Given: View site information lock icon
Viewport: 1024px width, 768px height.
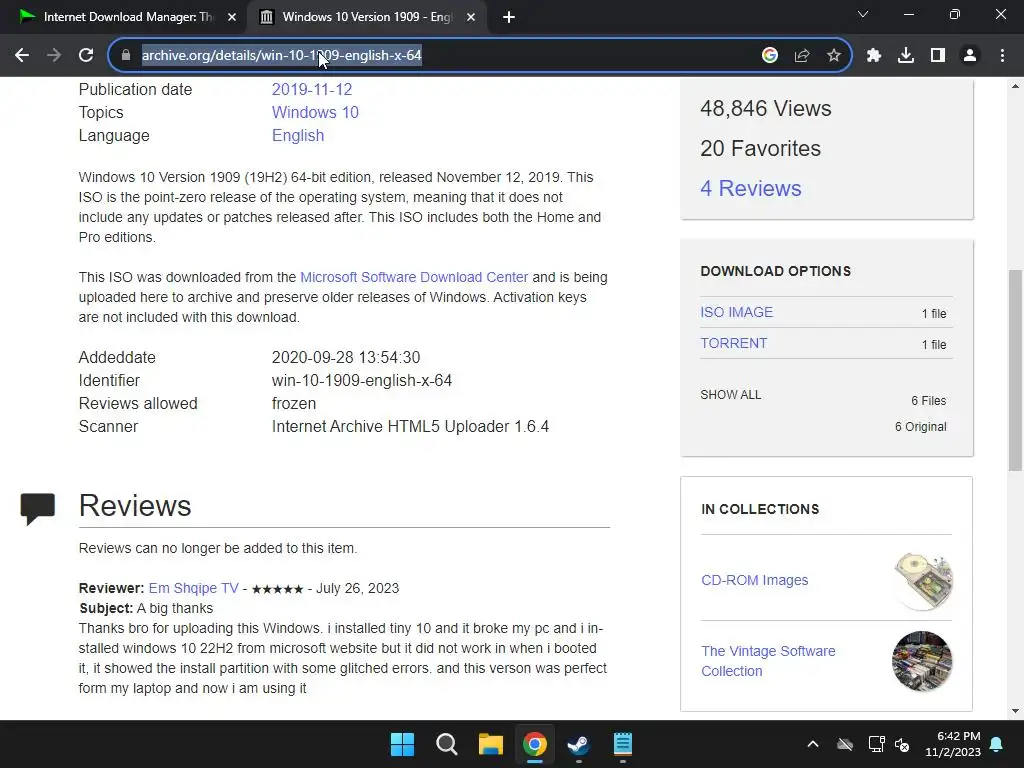Looking at the screenshot, I should 126,56.
